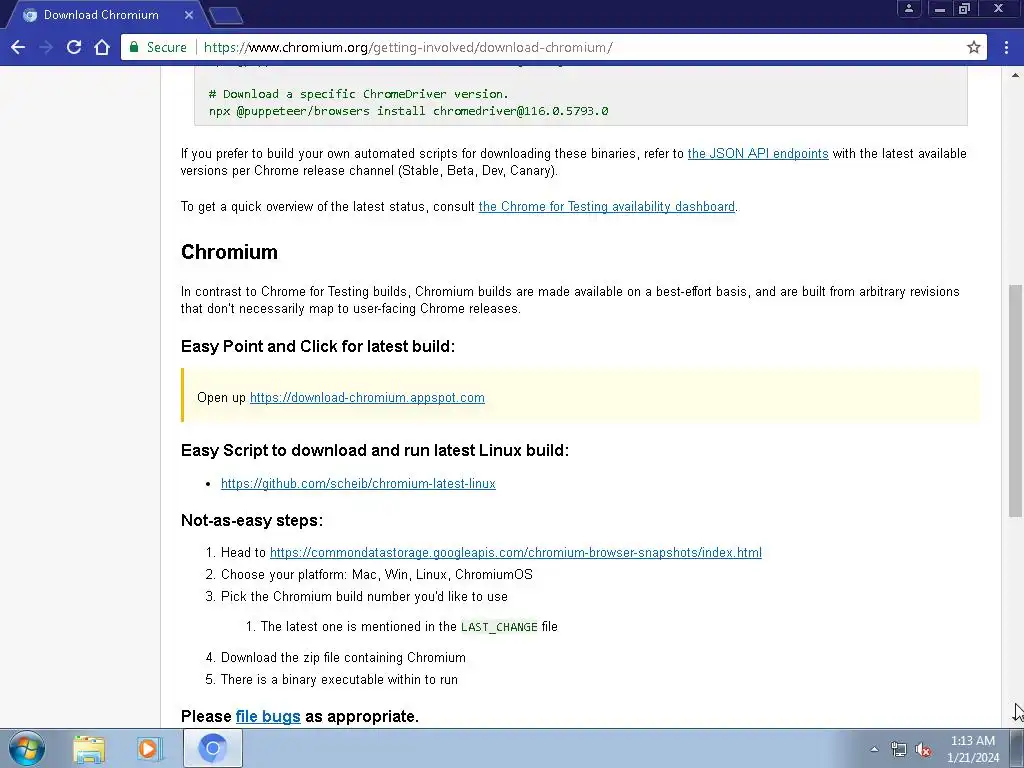Click the 'Choose your platform' step text
Image resolution: width=1024 pixels, height=768 pixels.
pyautogui.click(x=377, y=575)
